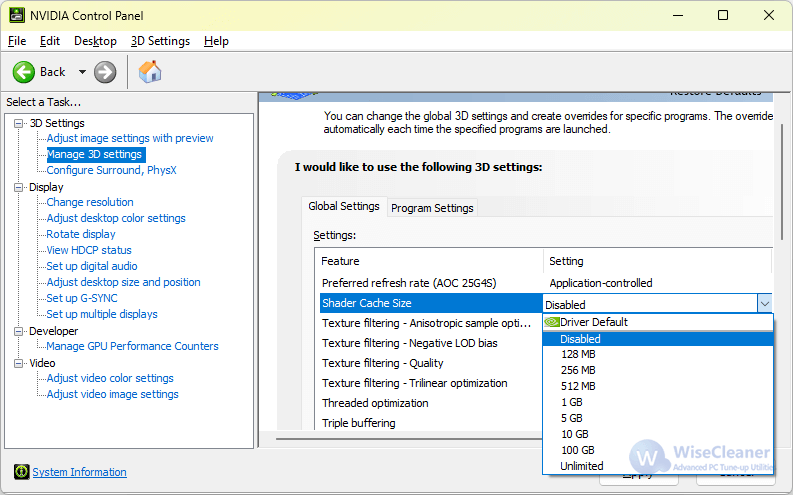Image resolution: width=793 pixels, height=495 pixels.
Task: Open Adjust desktop size and position
Action: click(123, 282)
